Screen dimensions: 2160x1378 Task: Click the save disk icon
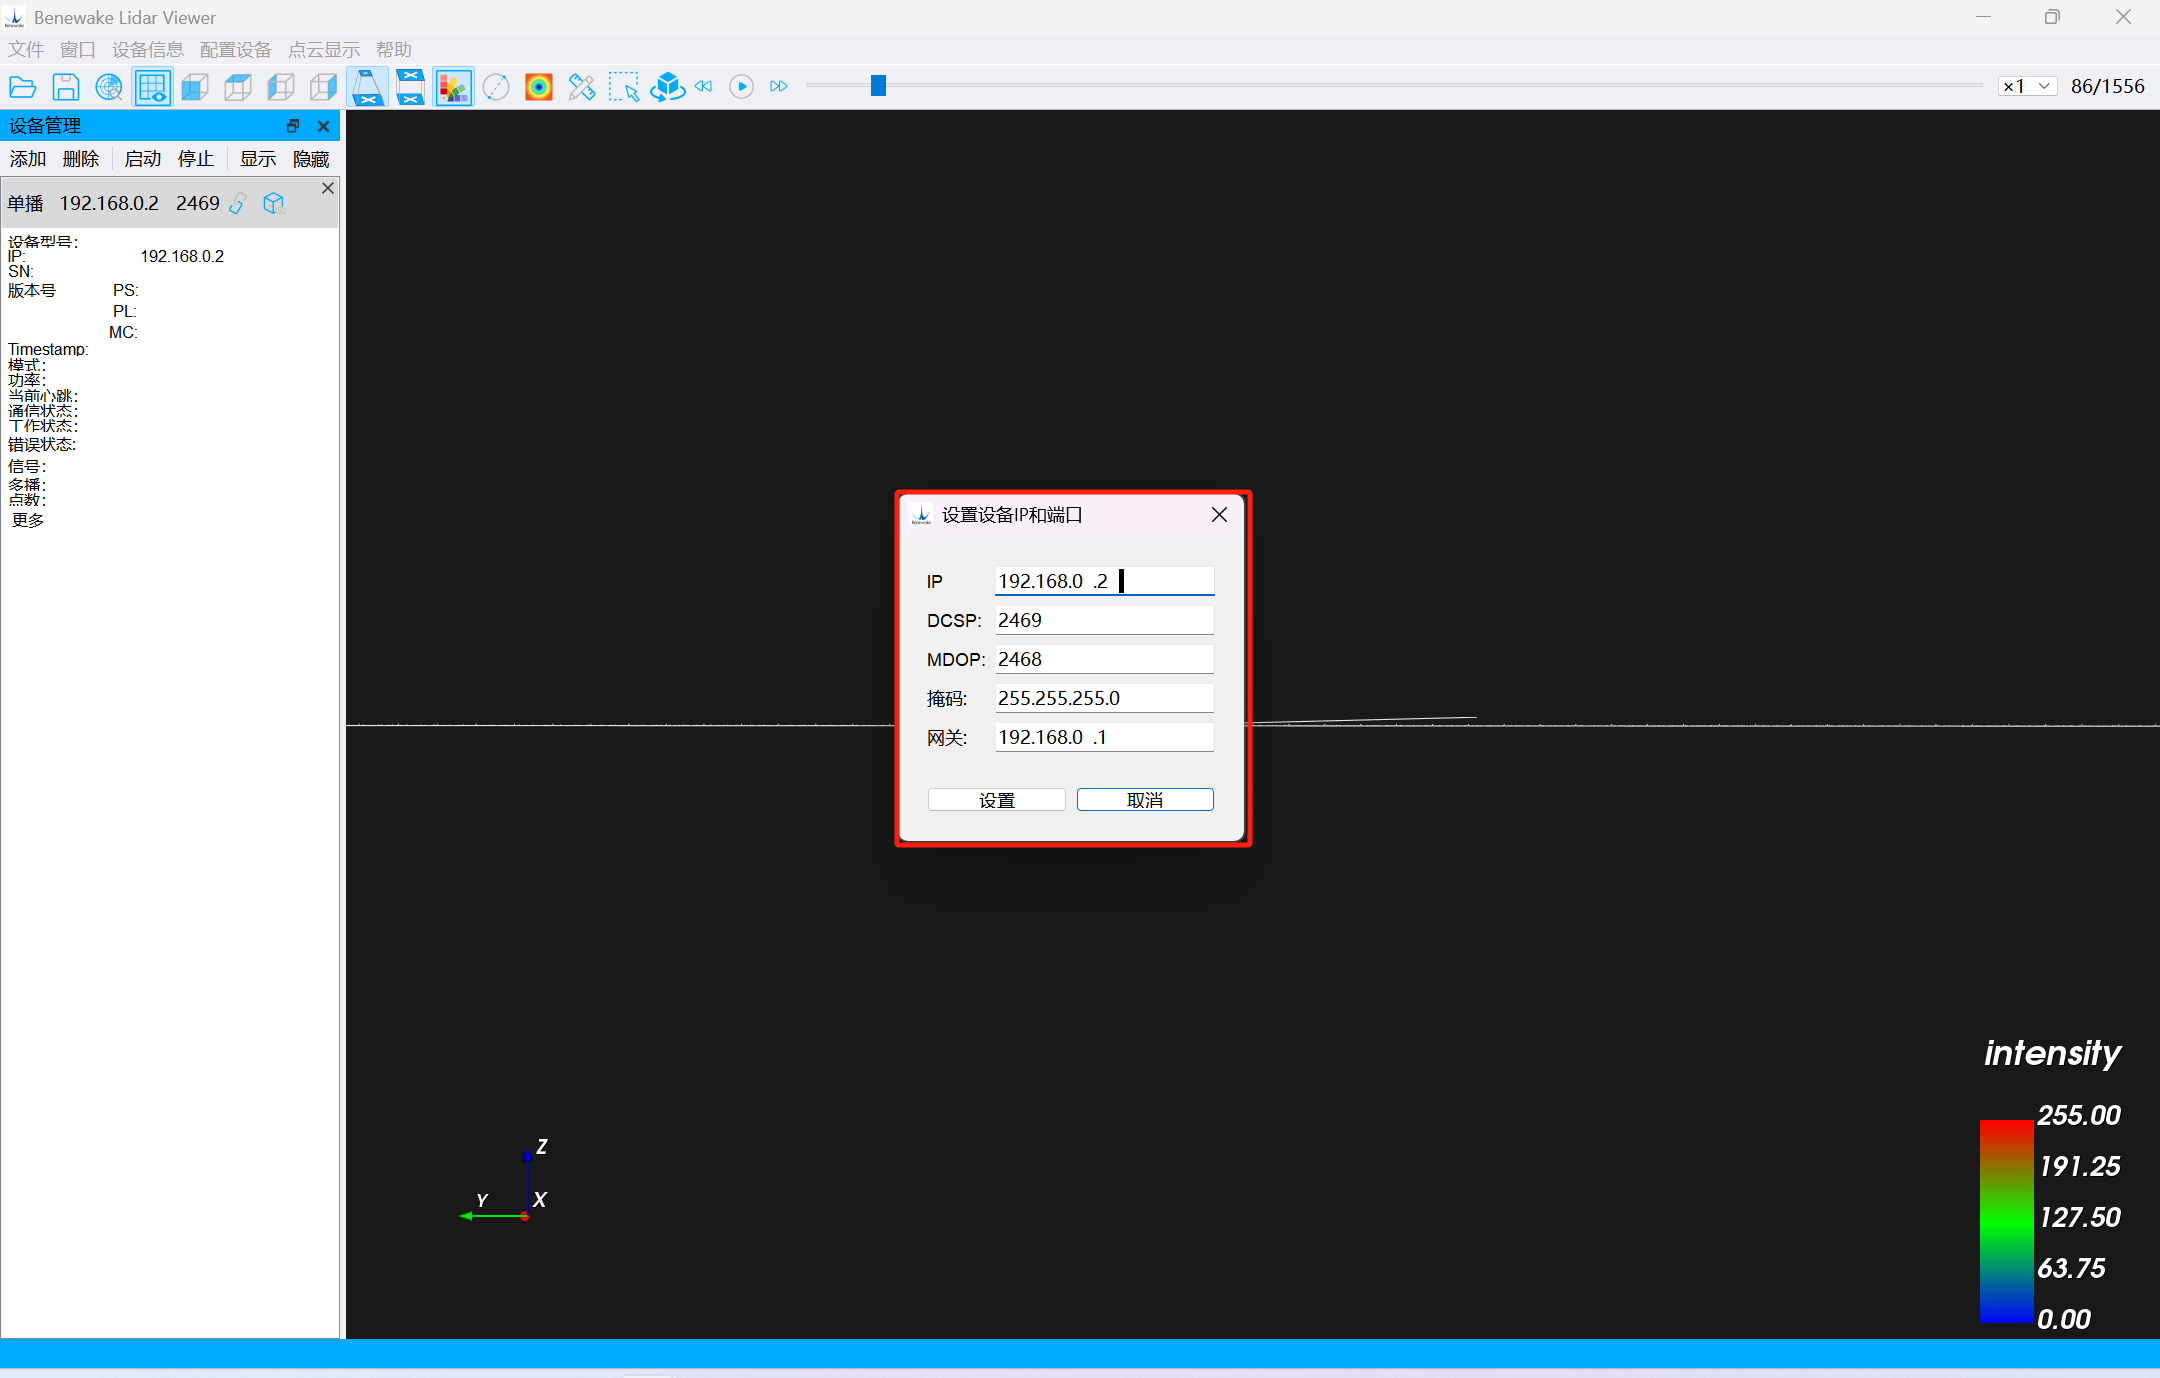66,87
